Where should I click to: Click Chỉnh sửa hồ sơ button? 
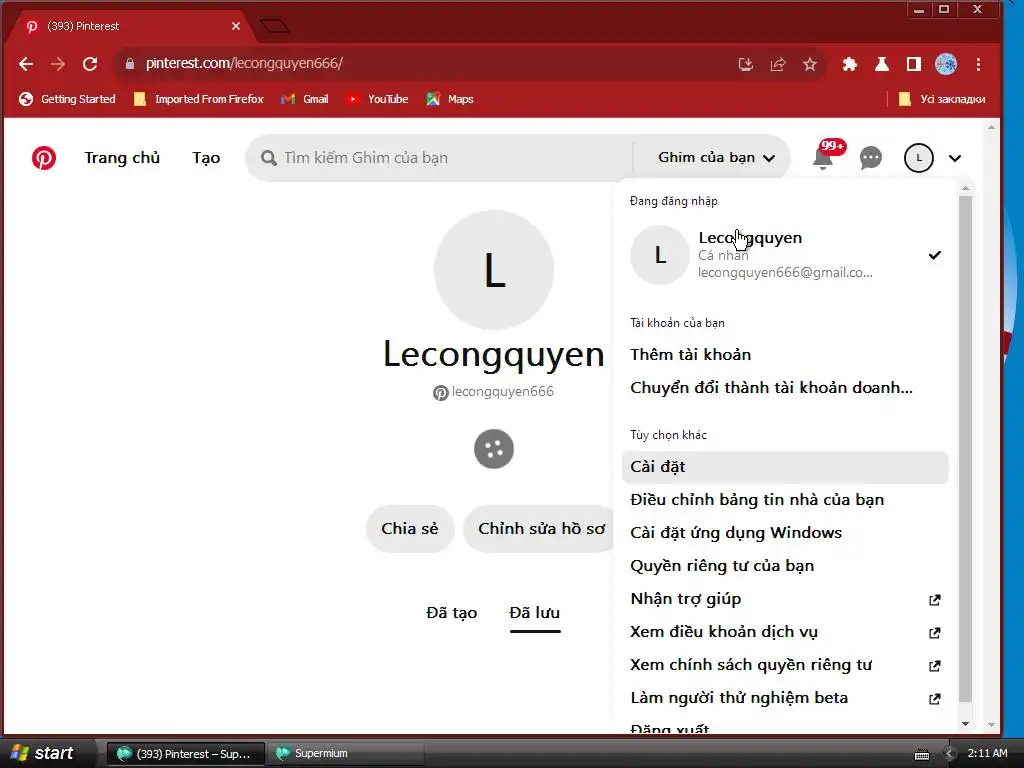pos(541,528)
